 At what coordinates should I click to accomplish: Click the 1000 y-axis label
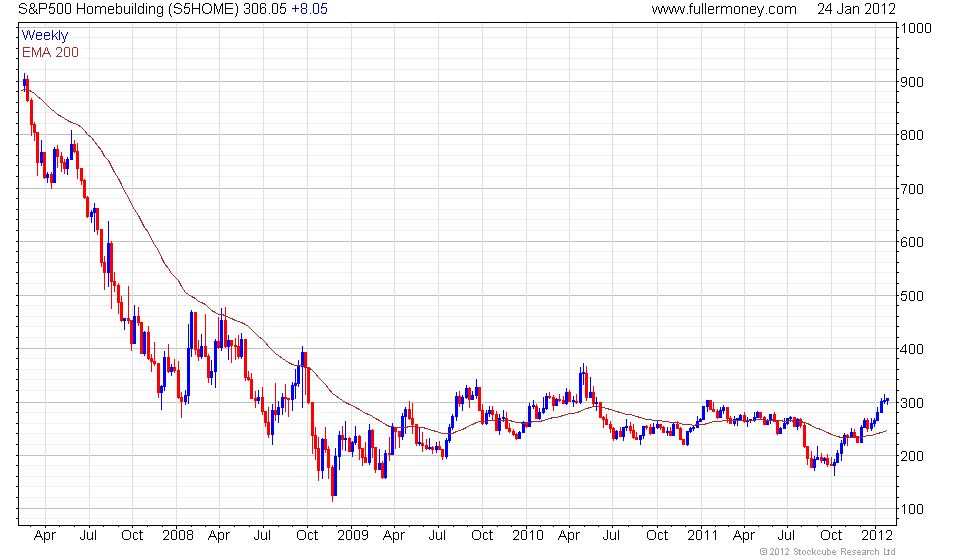point(916,28)
